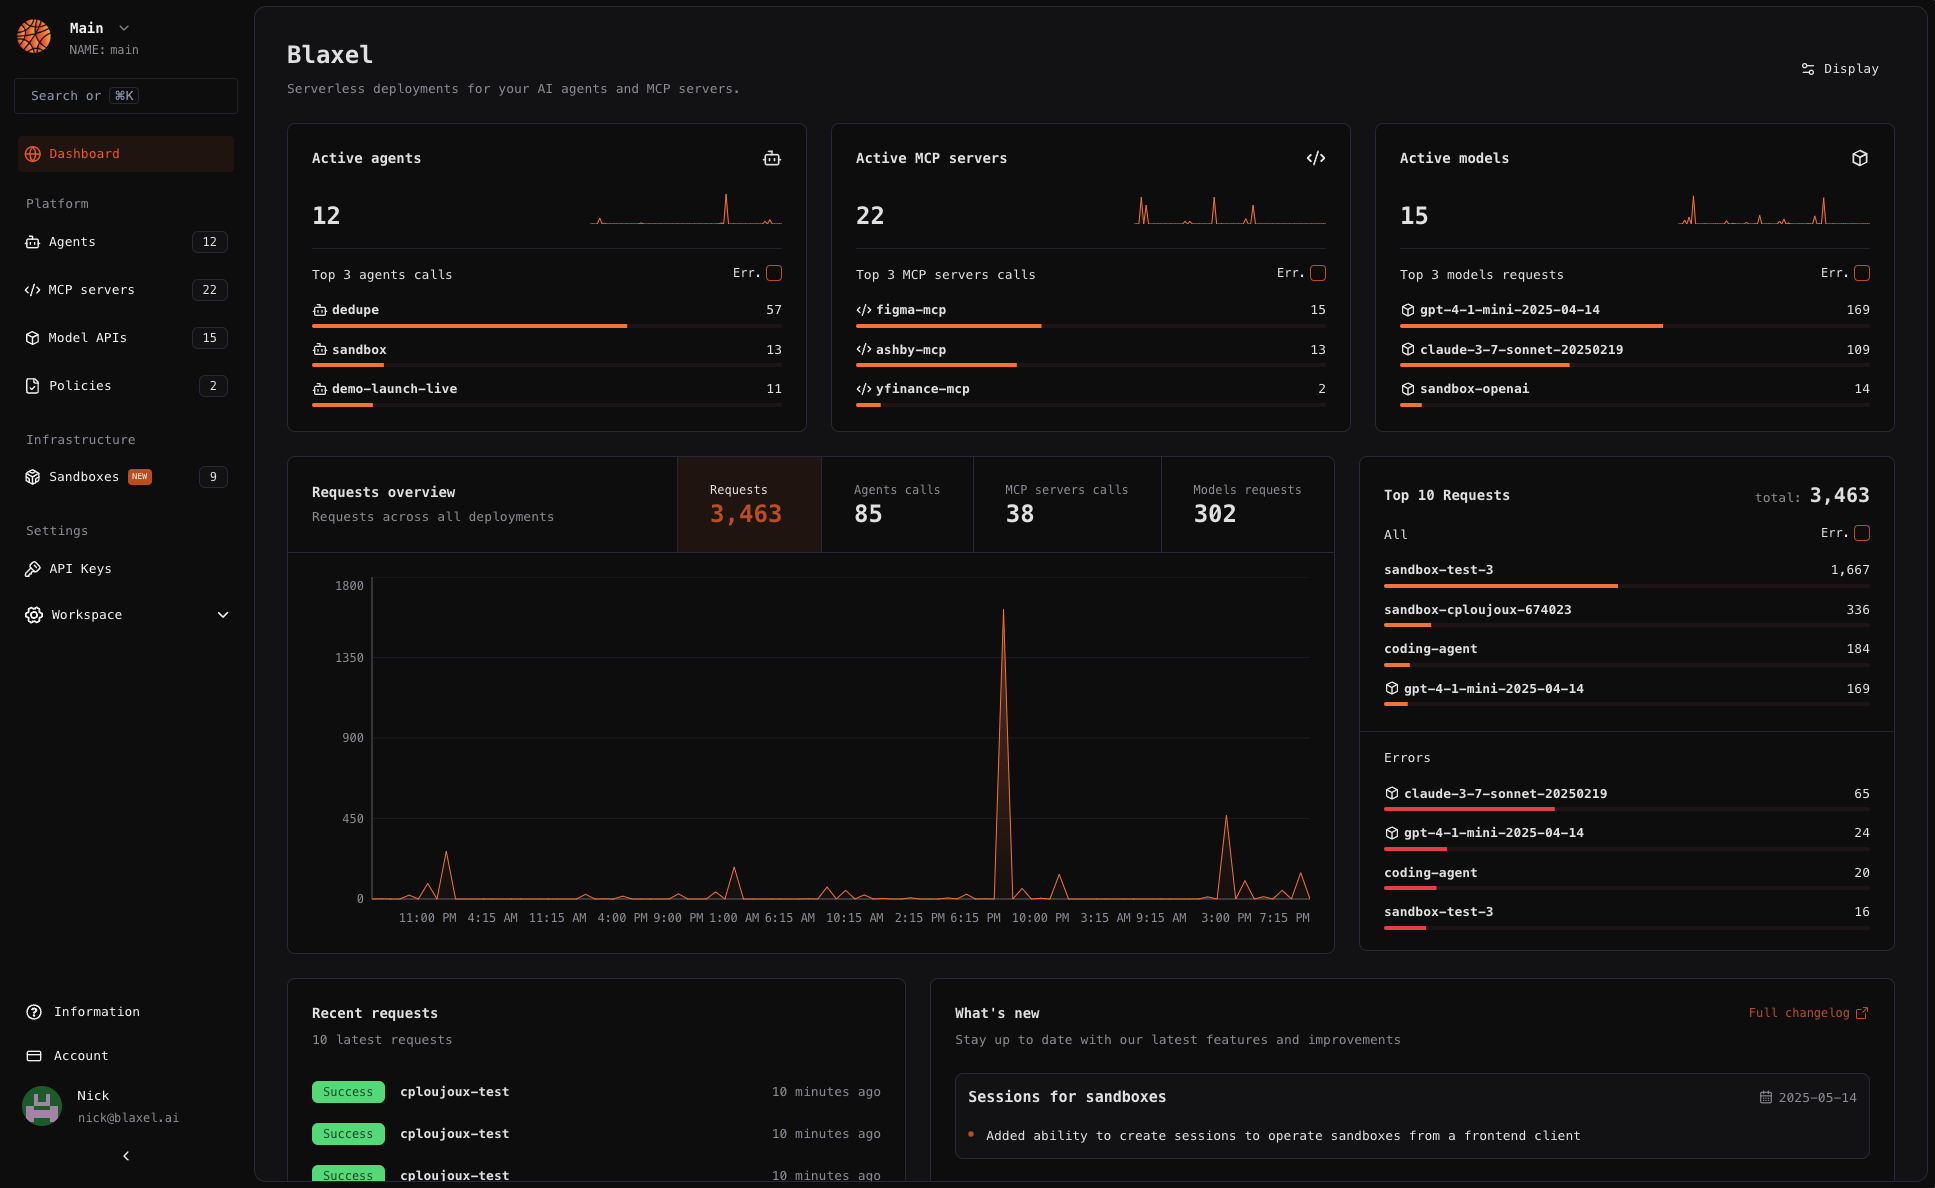This screenshot has width=1935, height=1188.
Task: Toggle Err. checkbox for Top 3 agents calls
Action: pyautogui.click(x=774, y=273)
